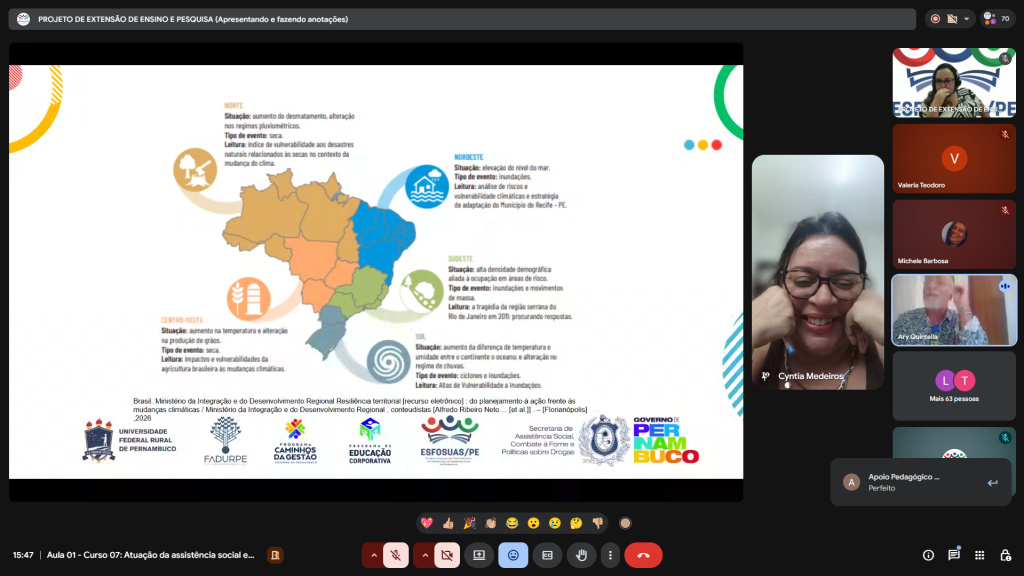Leave the call with red hangup button
The height and width of the screenshot is (576, 1024).
point(643,555)
